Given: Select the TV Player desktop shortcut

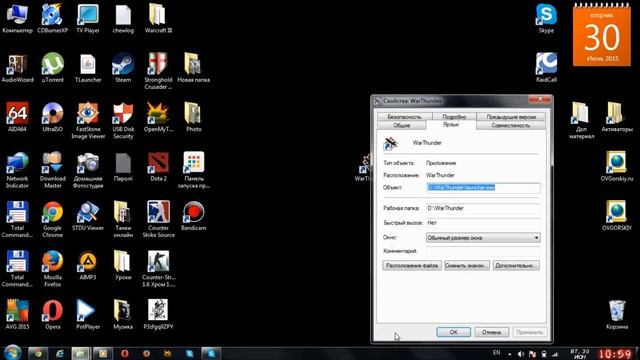Looking at the screenshot, I should coord(88,18).
